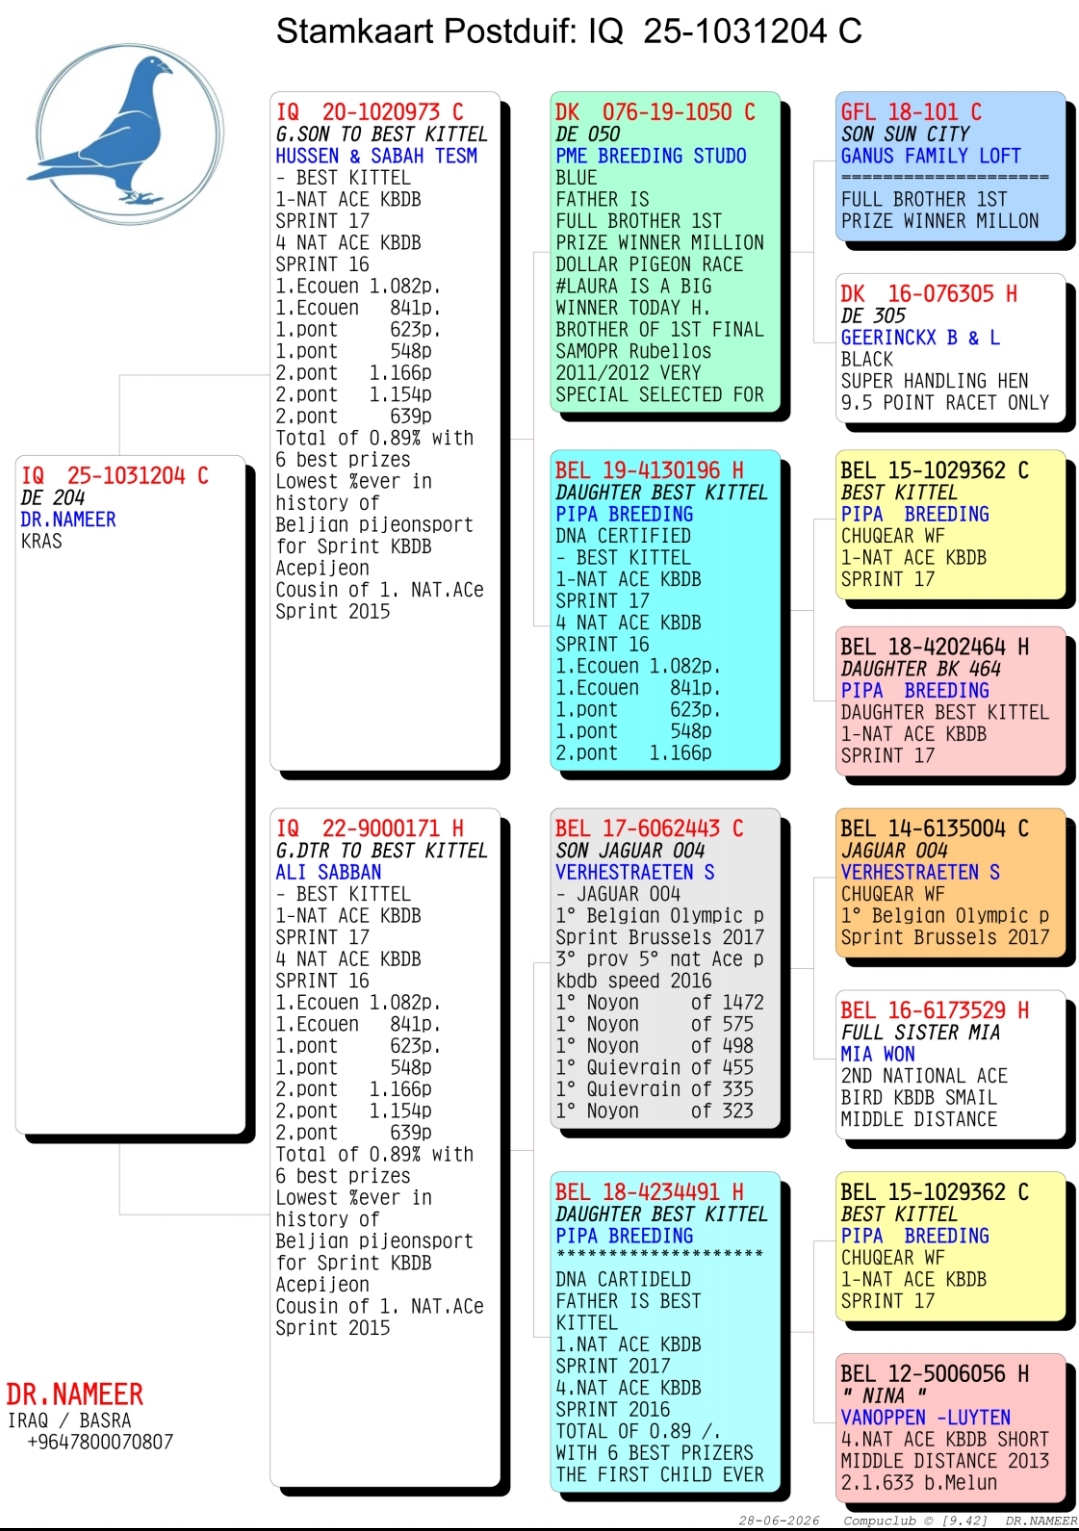Click the red DR.NAMEER owner heading
Image resolution: width=1079 pixels, height=1531 pixels.
pyautogui.click(x=75, y=1394)
